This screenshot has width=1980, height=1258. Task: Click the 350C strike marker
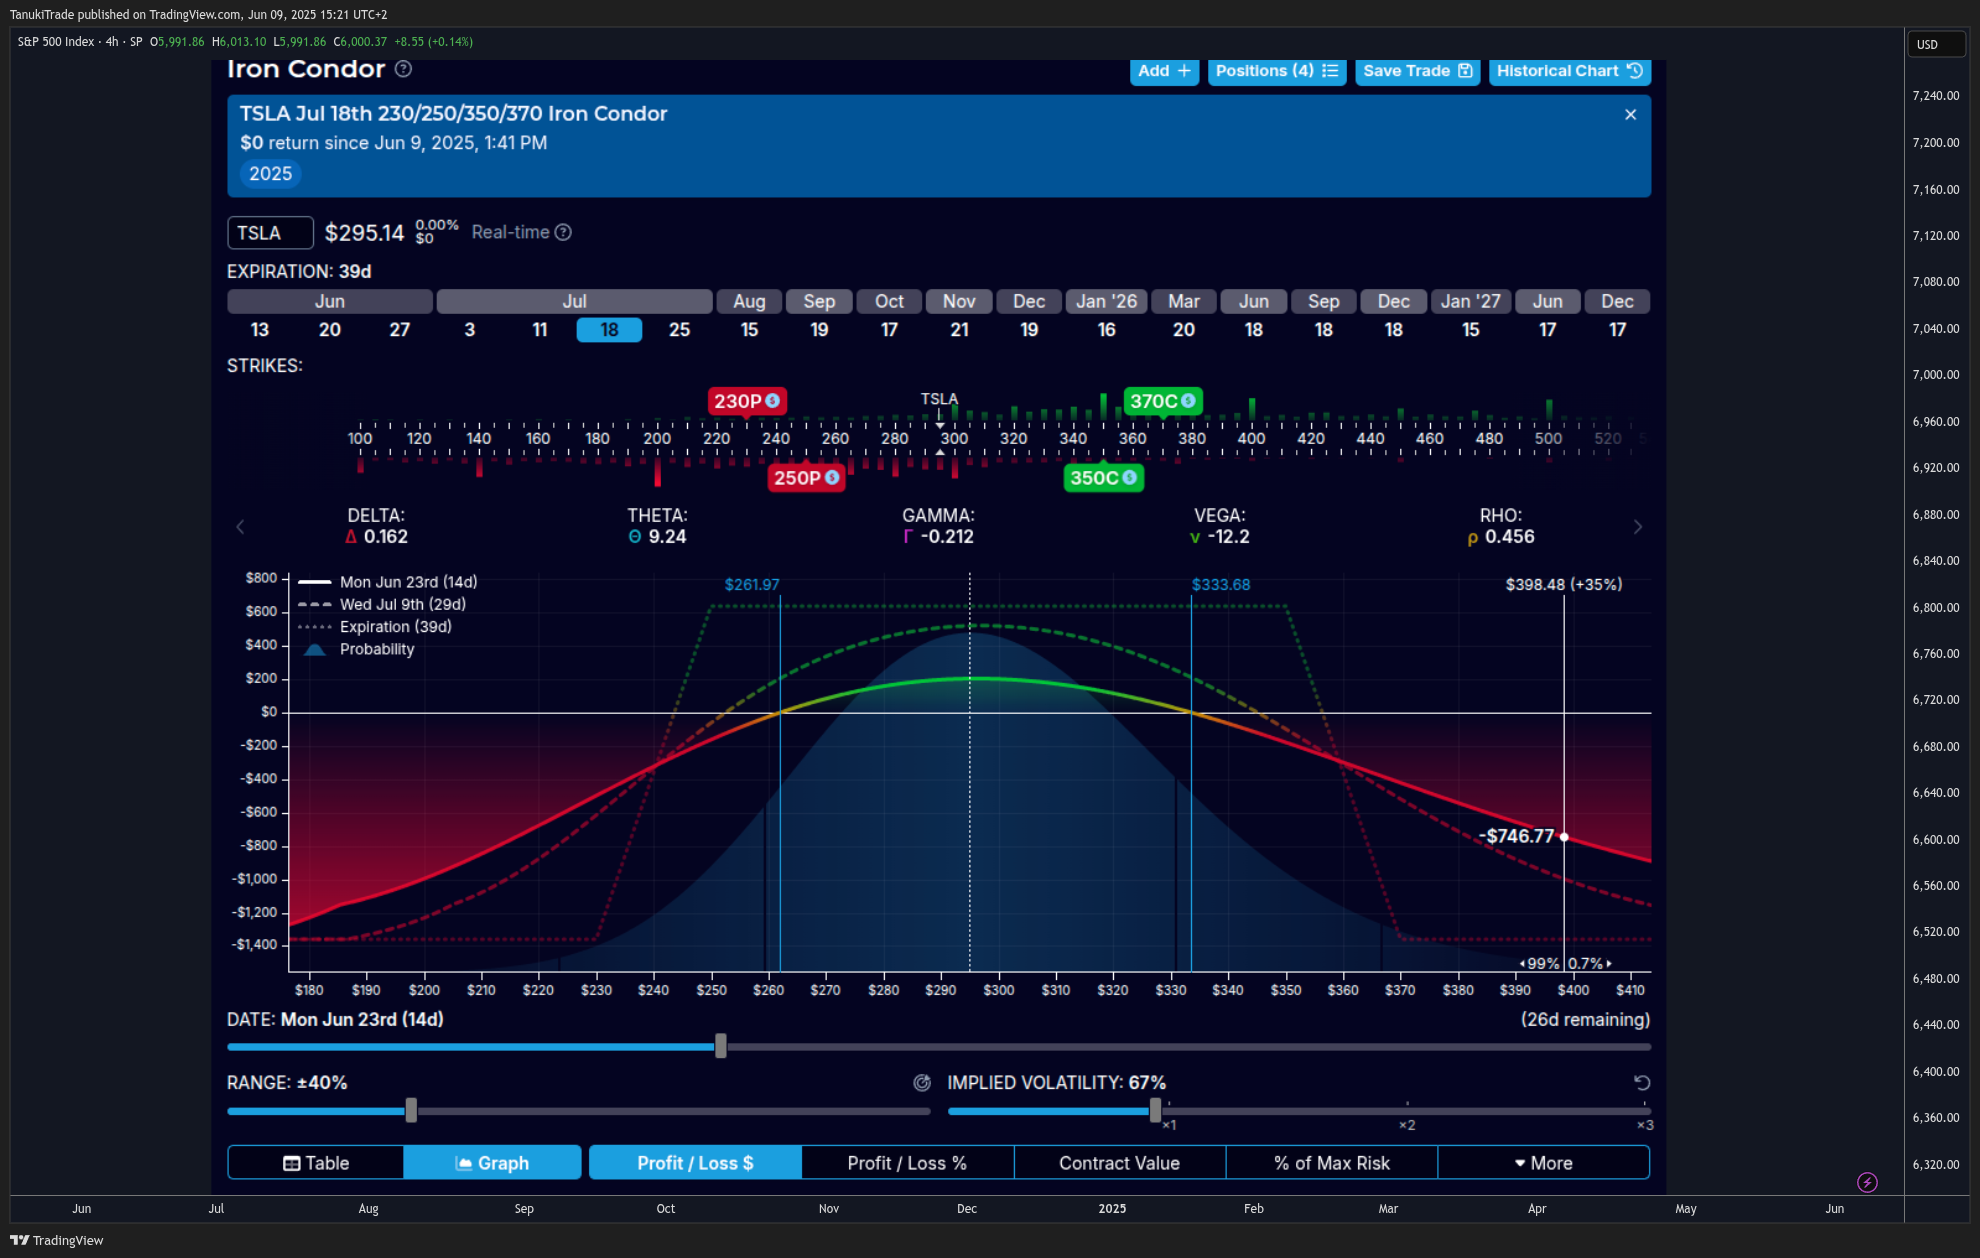1103,478
